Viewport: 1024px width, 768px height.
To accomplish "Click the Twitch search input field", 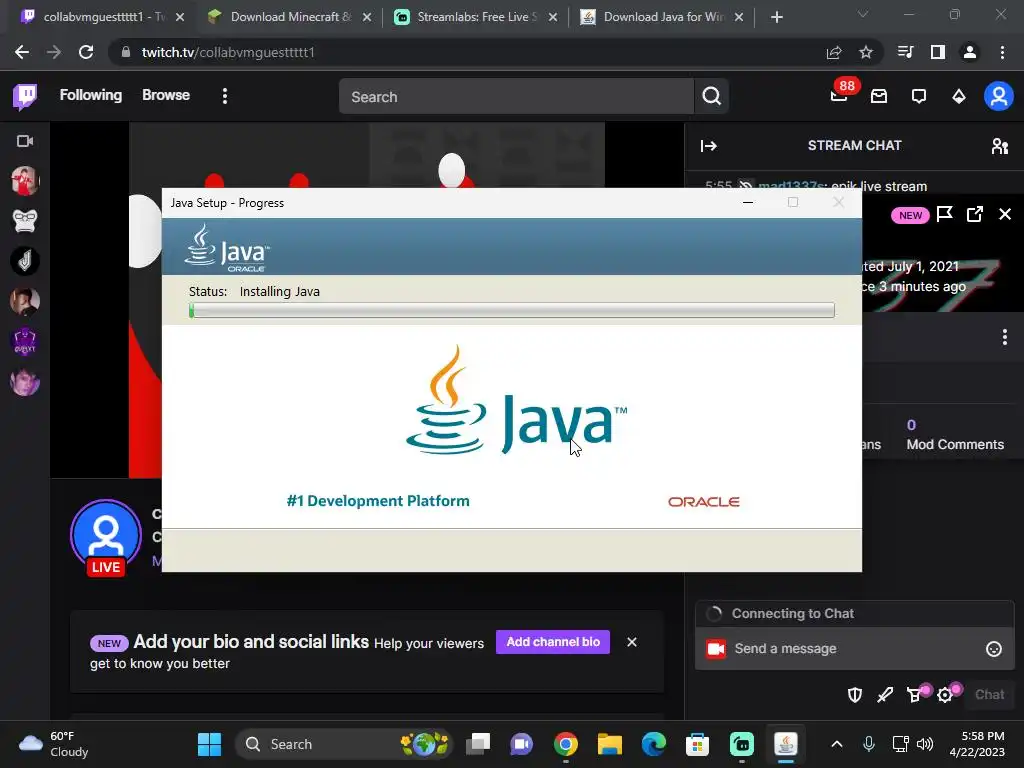I will pos(516,97).
